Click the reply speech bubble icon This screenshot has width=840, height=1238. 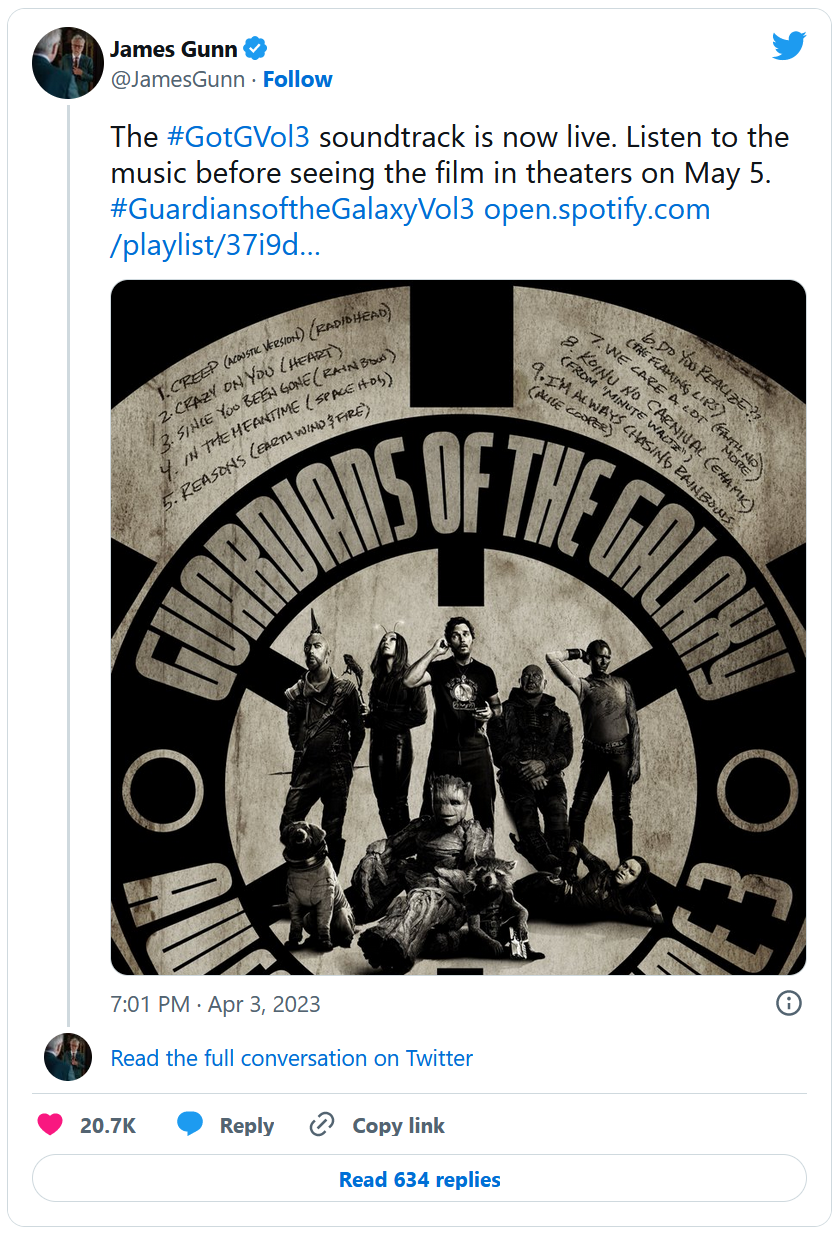[190, 1125]
